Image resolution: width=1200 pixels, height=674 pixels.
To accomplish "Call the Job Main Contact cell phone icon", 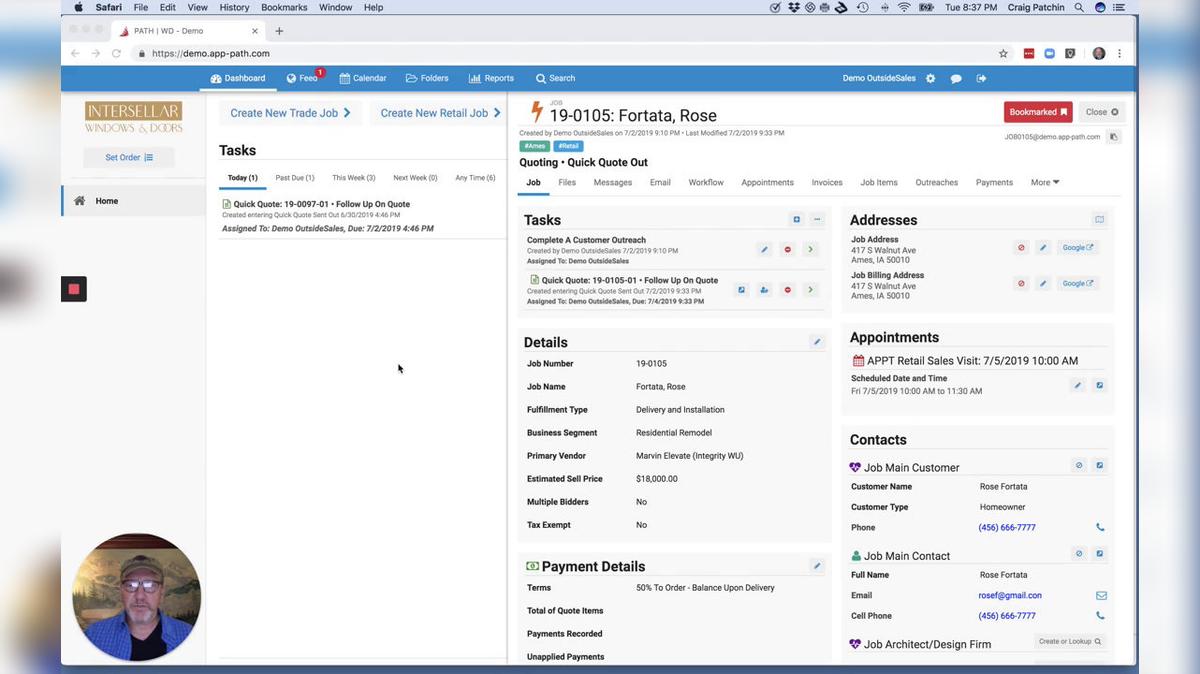I will coord(1101,616).
